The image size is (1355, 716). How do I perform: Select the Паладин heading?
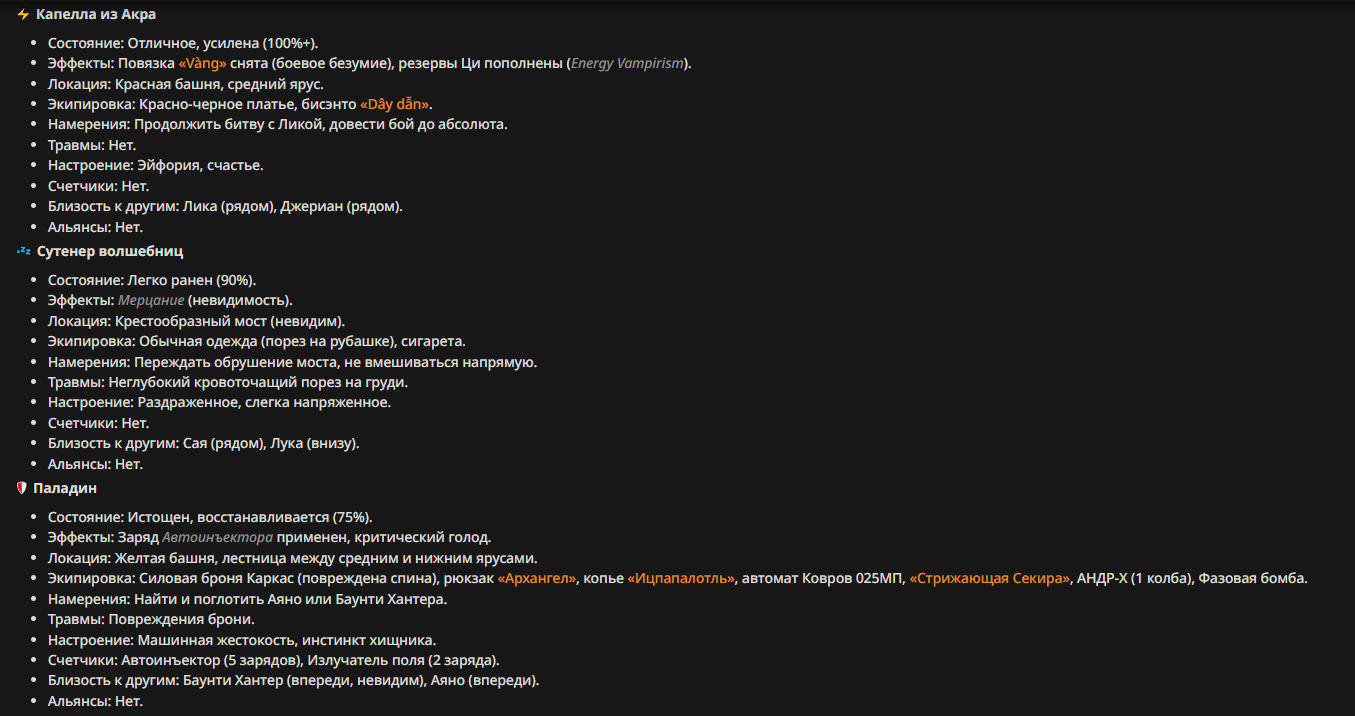click(x=65, y=488)
